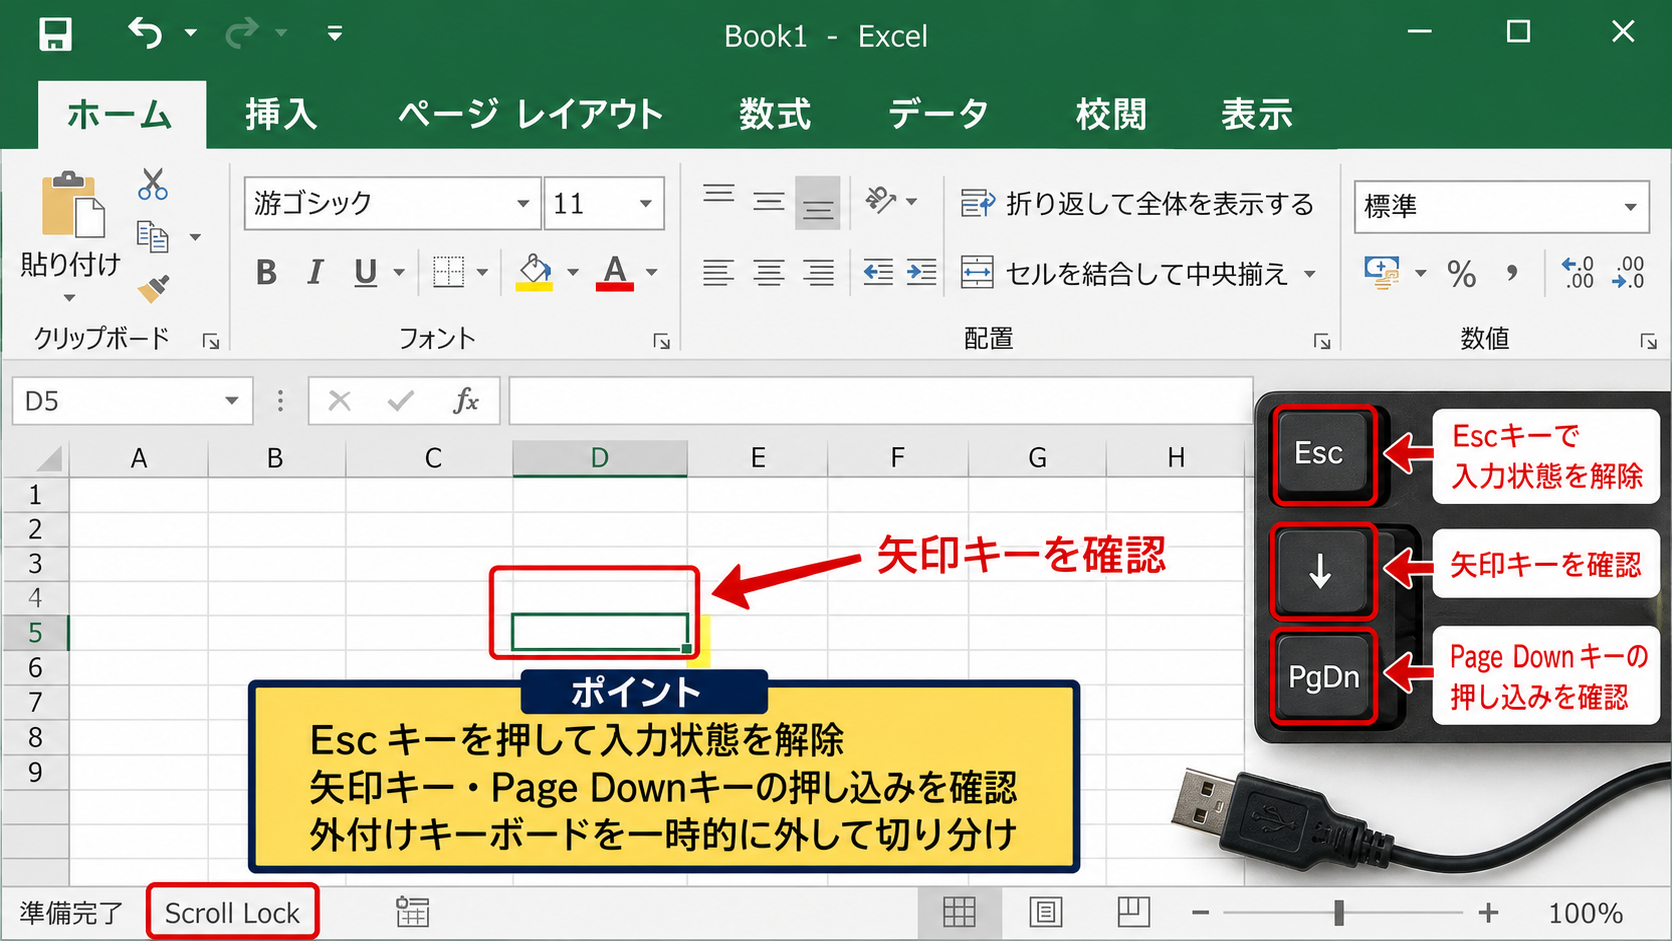
Task: Click セルを結合して中央揃え merge button
Action: point(1138,273)
